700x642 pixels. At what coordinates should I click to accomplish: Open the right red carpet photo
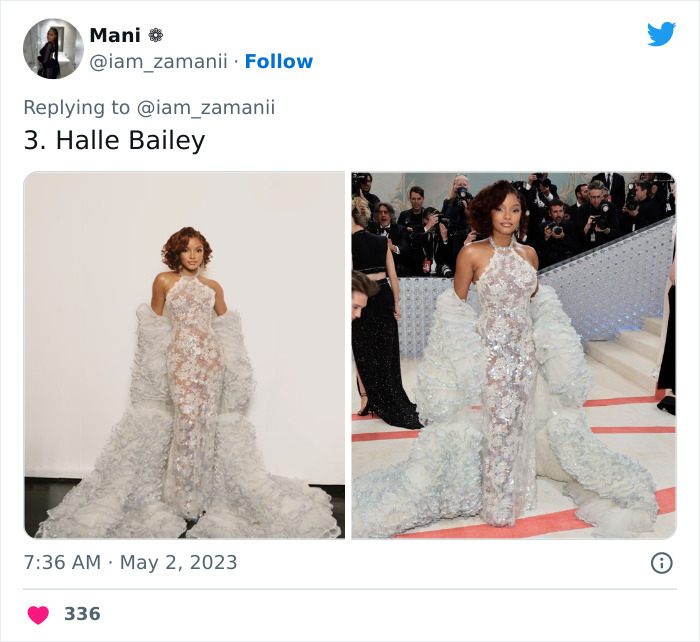(513, 355)
